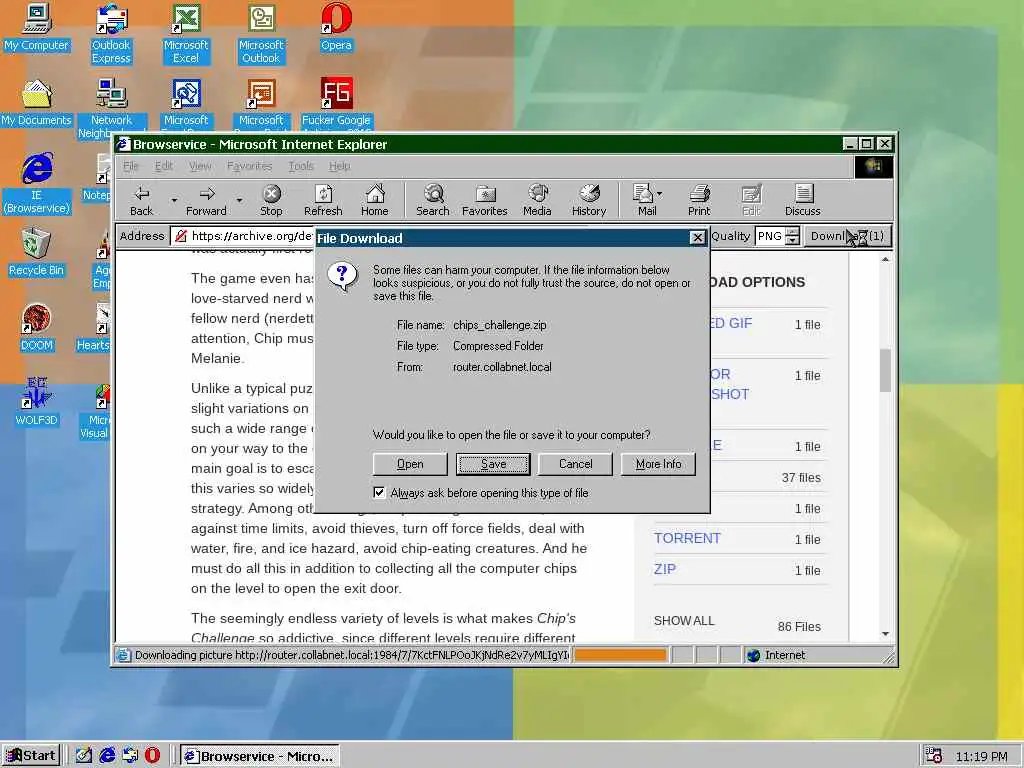Click the Back toolbar icon
The image size is (1024, 768).
coord(142,200)
